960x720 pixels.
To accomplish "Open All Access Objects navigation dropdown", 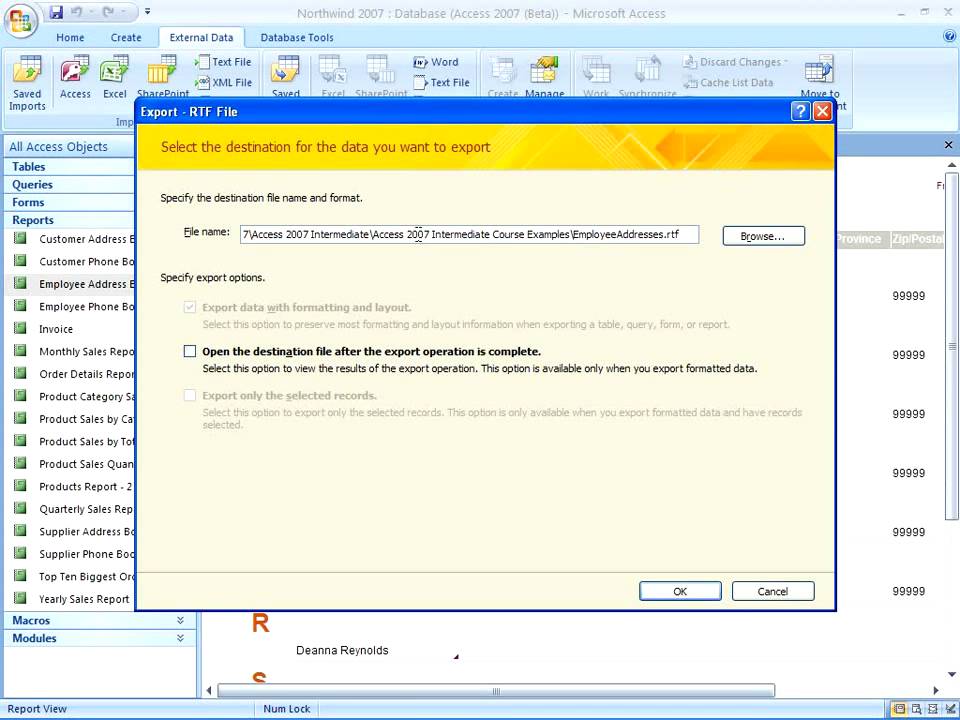I will click(70, 146).
